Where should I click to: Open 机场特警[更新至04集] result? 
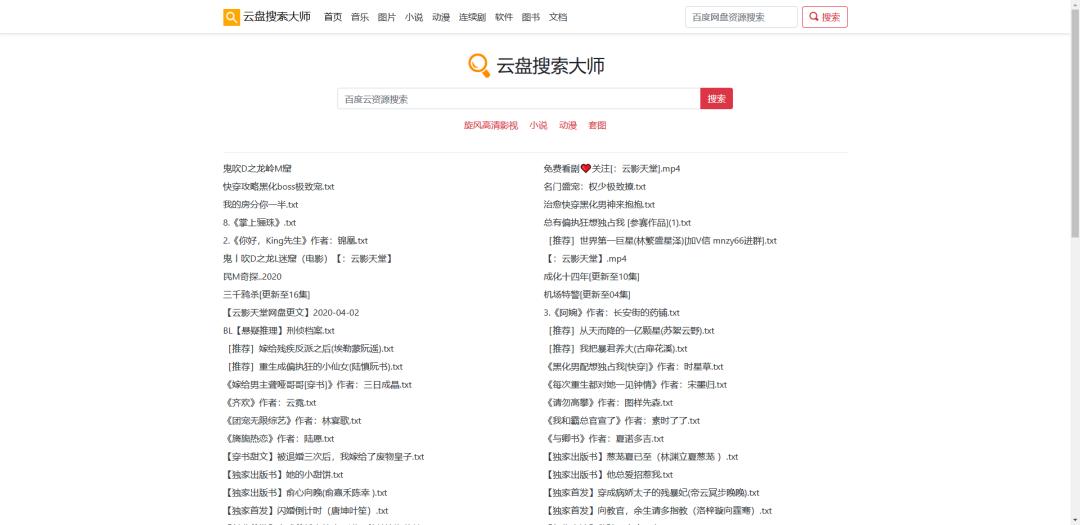click(x=587, y=294)
